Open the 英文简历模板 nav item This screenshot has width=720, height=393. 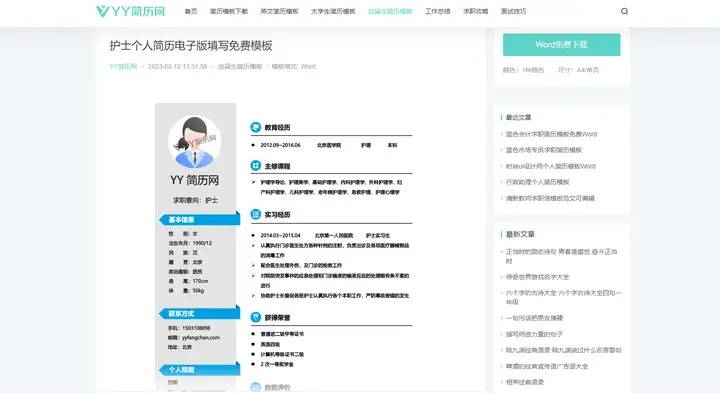point(279,11)
